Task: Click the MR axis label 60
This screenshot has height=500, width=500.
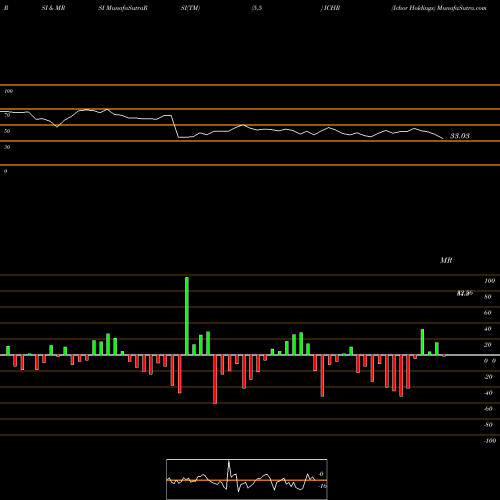Action: point(487,313)
